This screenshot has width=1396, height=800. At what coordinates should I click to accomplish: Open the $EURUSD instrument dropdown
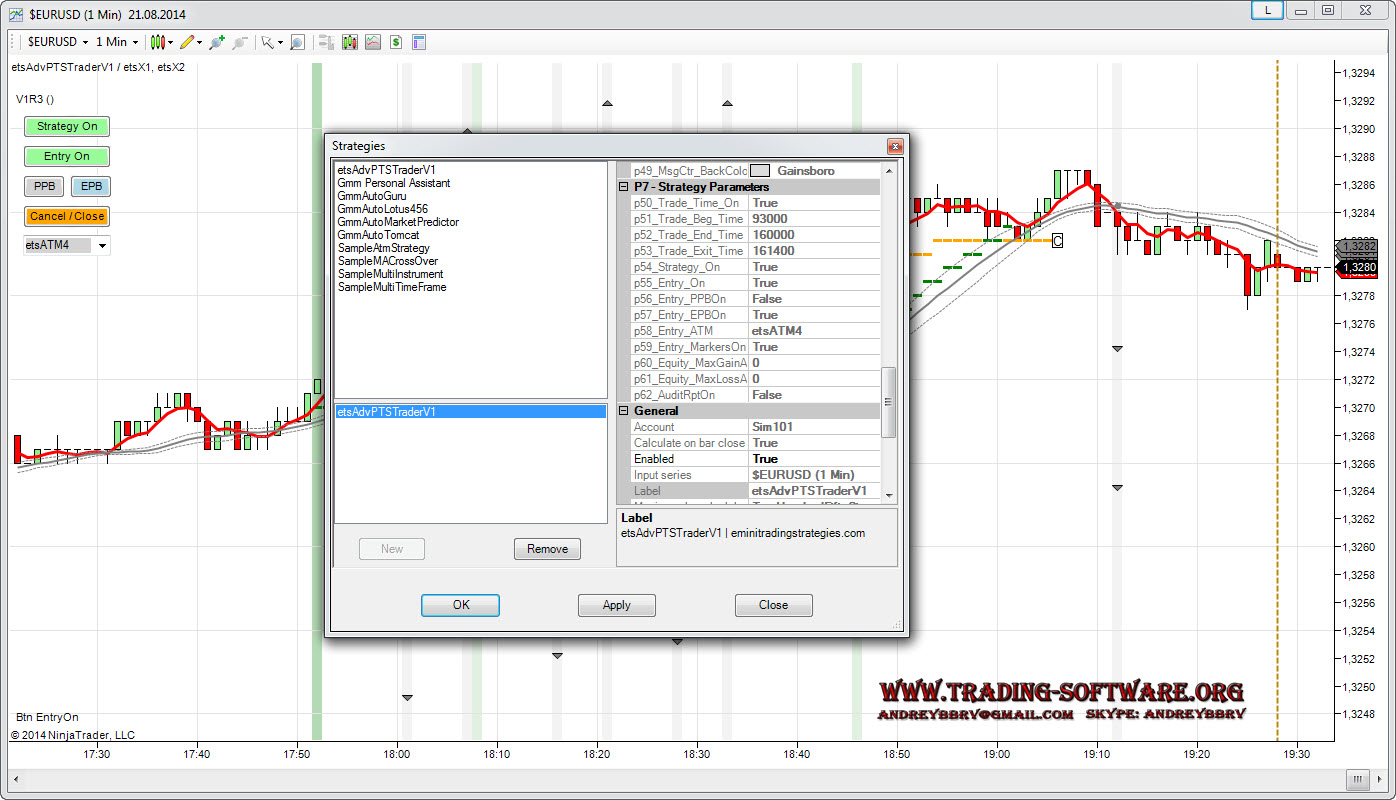click(59, 42)
